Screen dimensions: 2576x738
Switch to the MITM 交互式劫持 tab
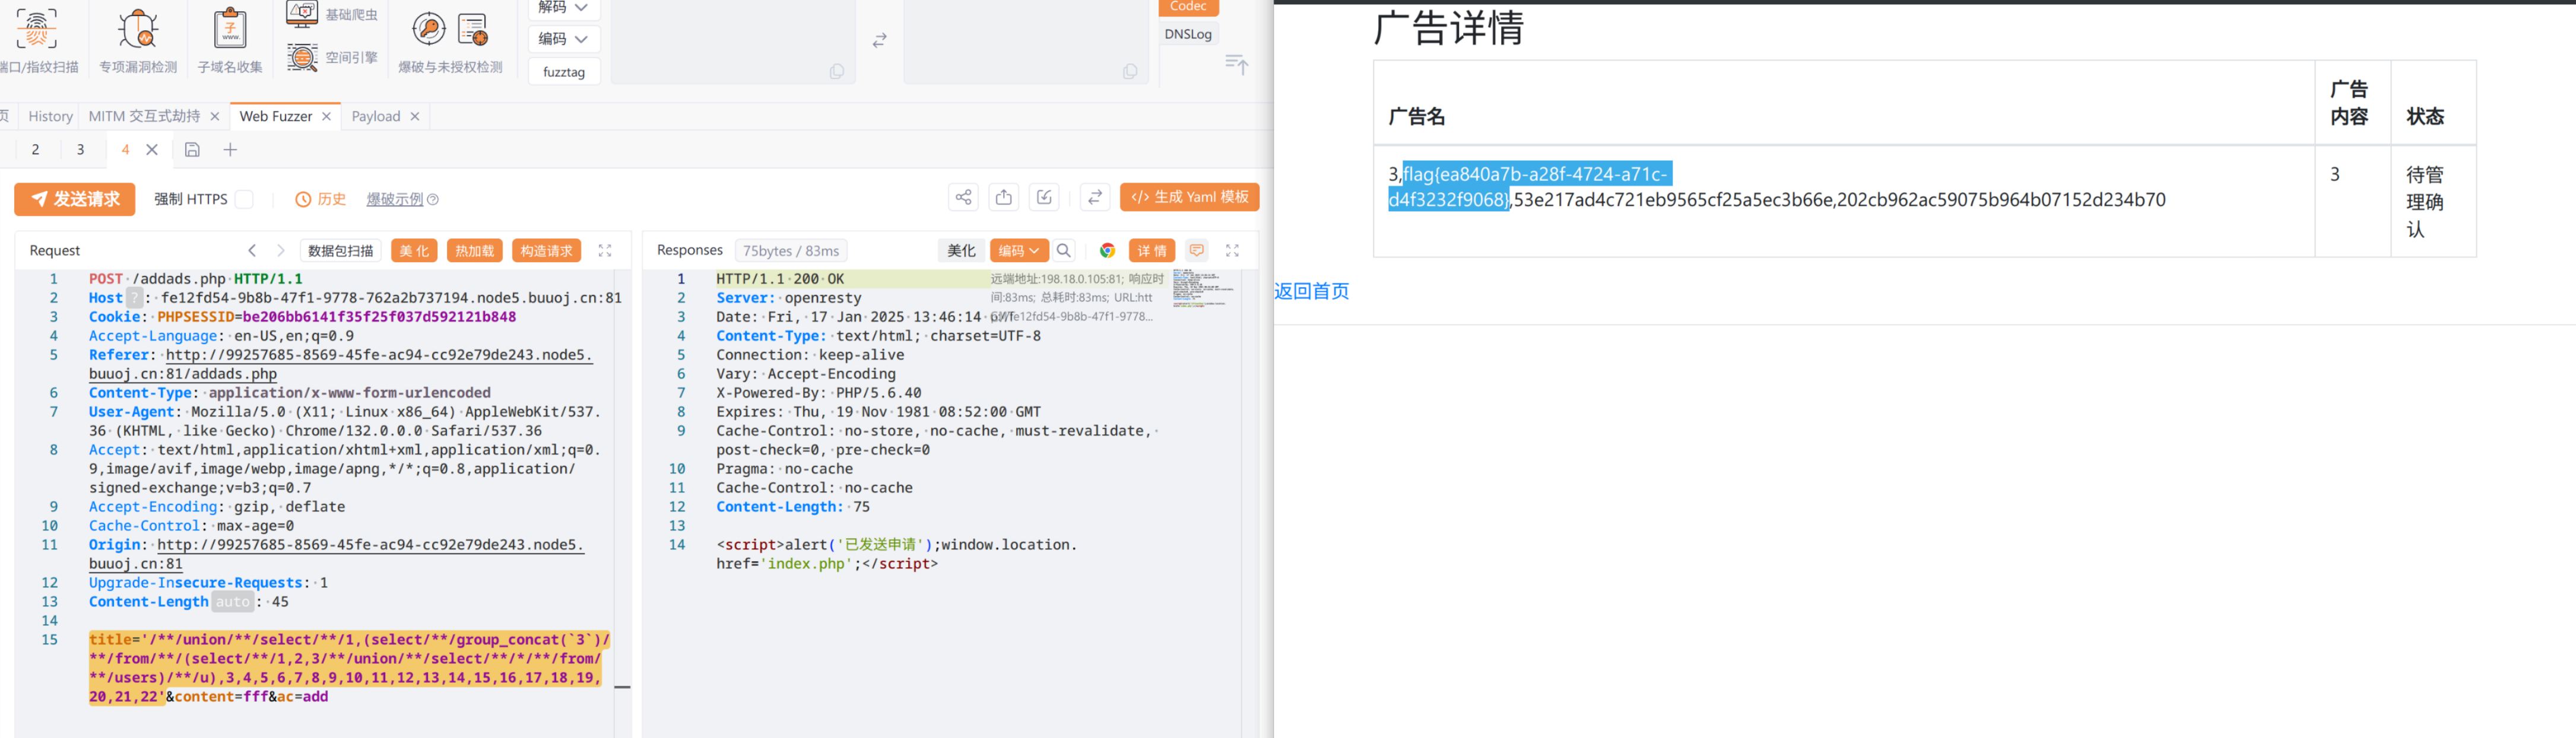[x=144, y=116]
